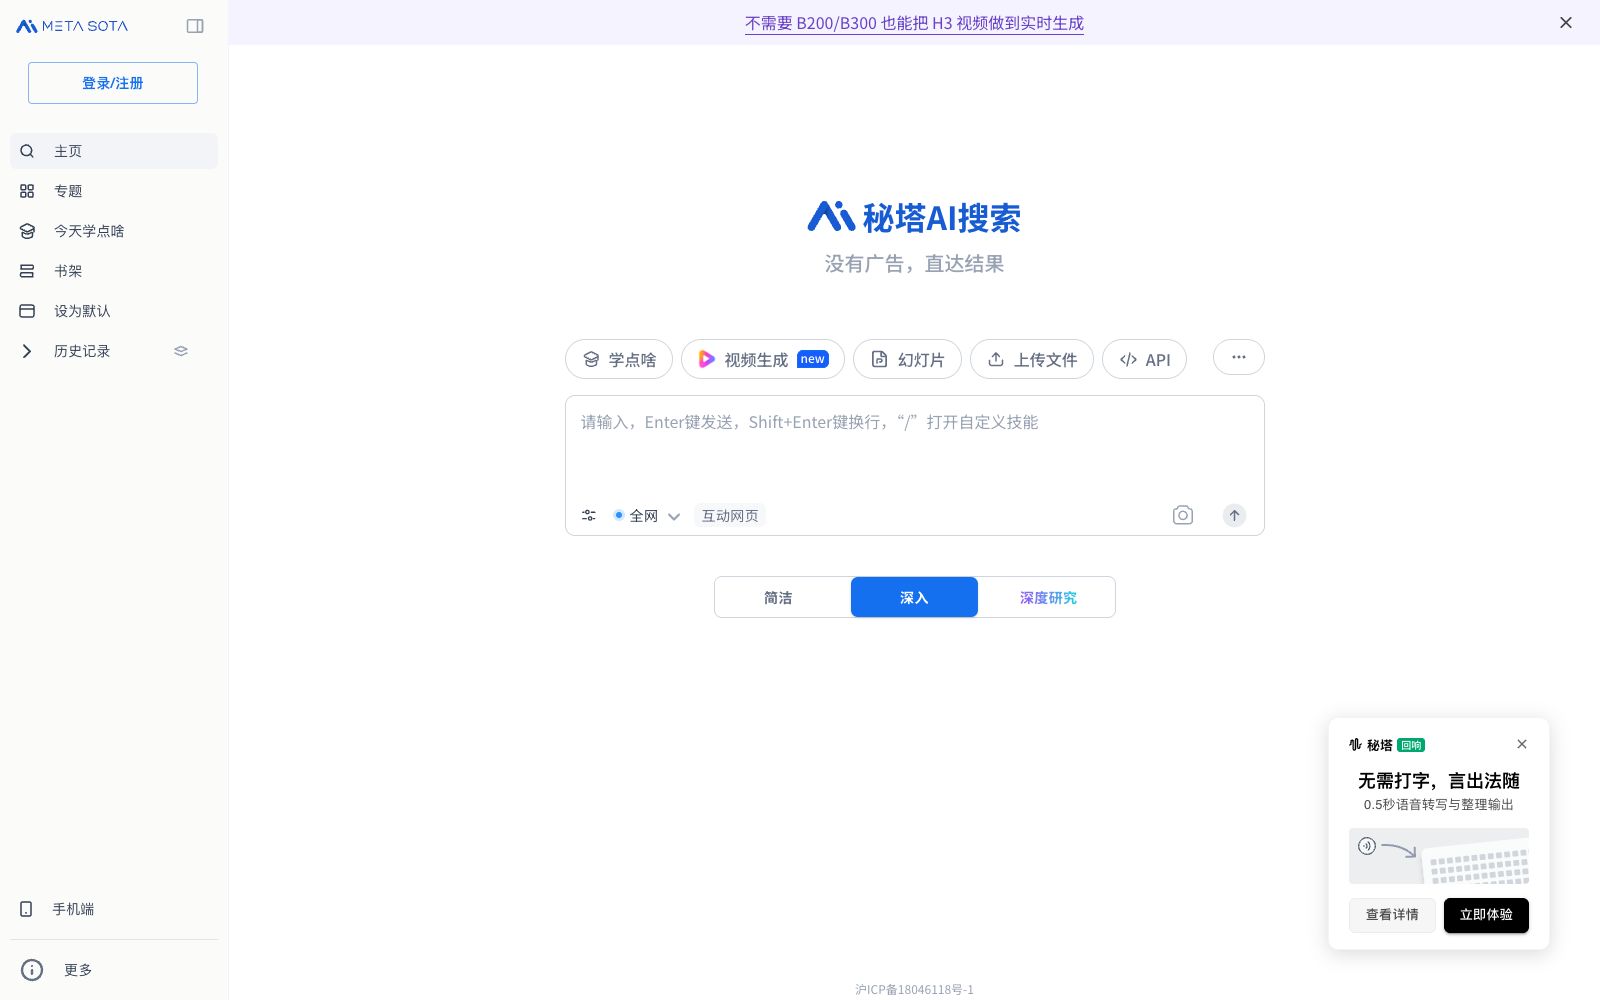Expand the 全网 scope dropdown
The image size is (1600, 1000).
coord(647,516)
